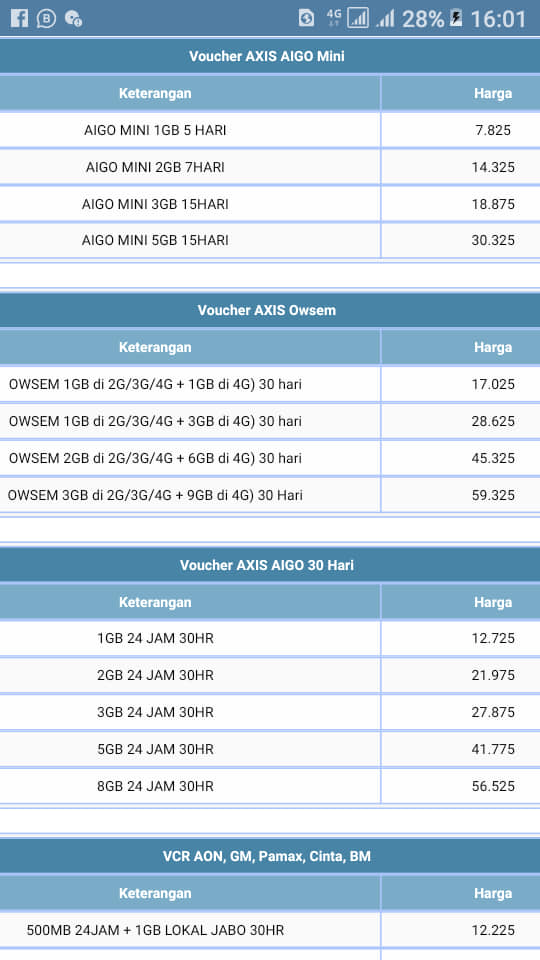Choose AIGO MINI 3GB 15HARI entry

pos(270,204)
